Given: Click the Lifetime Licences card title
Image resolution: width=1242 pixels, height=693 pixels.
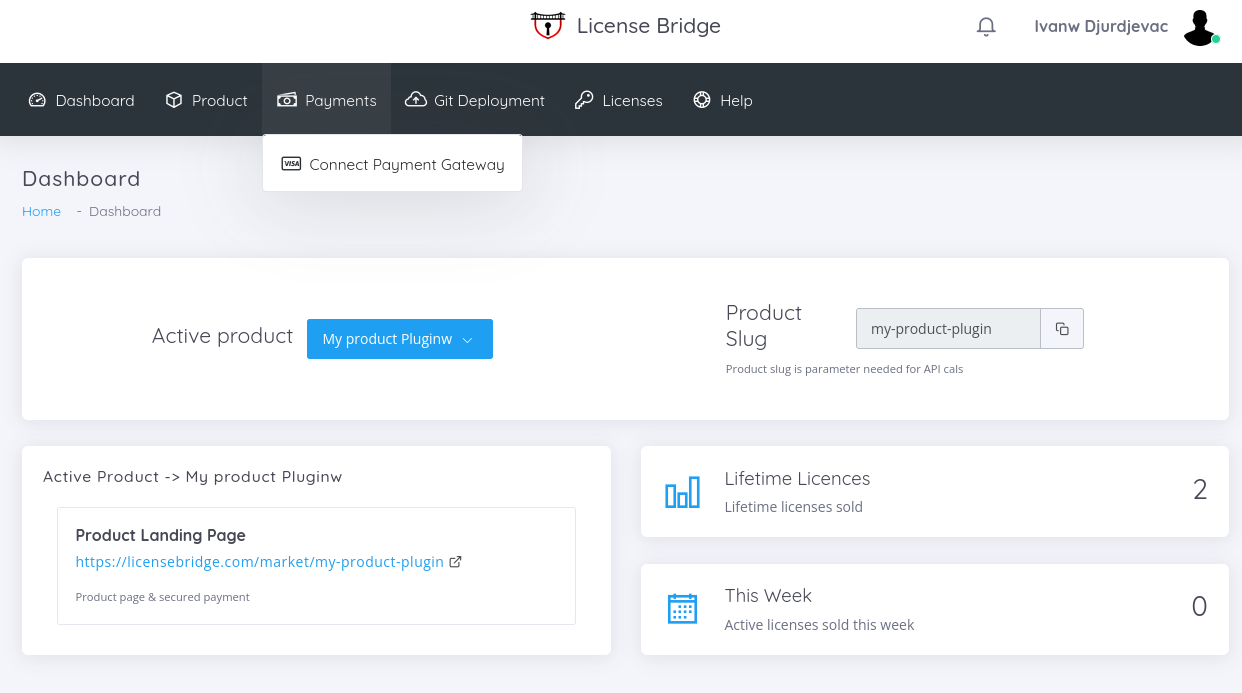Looking at the screenshot, I should pos(797,478).
